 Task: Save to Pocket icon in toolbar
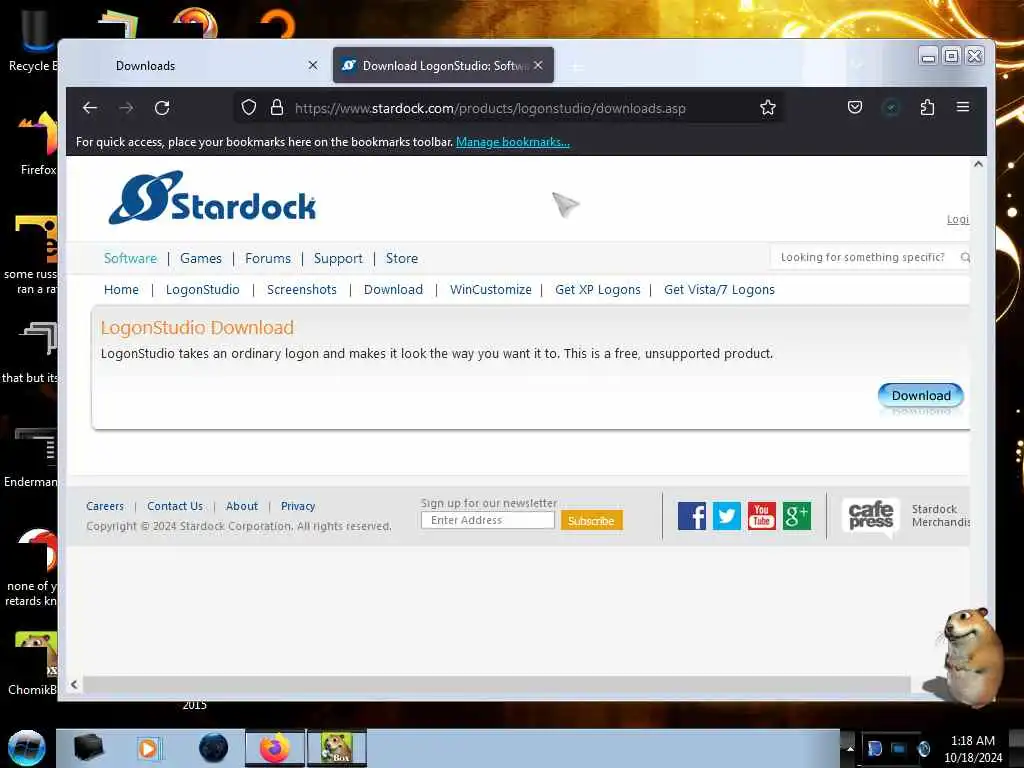[855, 107]
